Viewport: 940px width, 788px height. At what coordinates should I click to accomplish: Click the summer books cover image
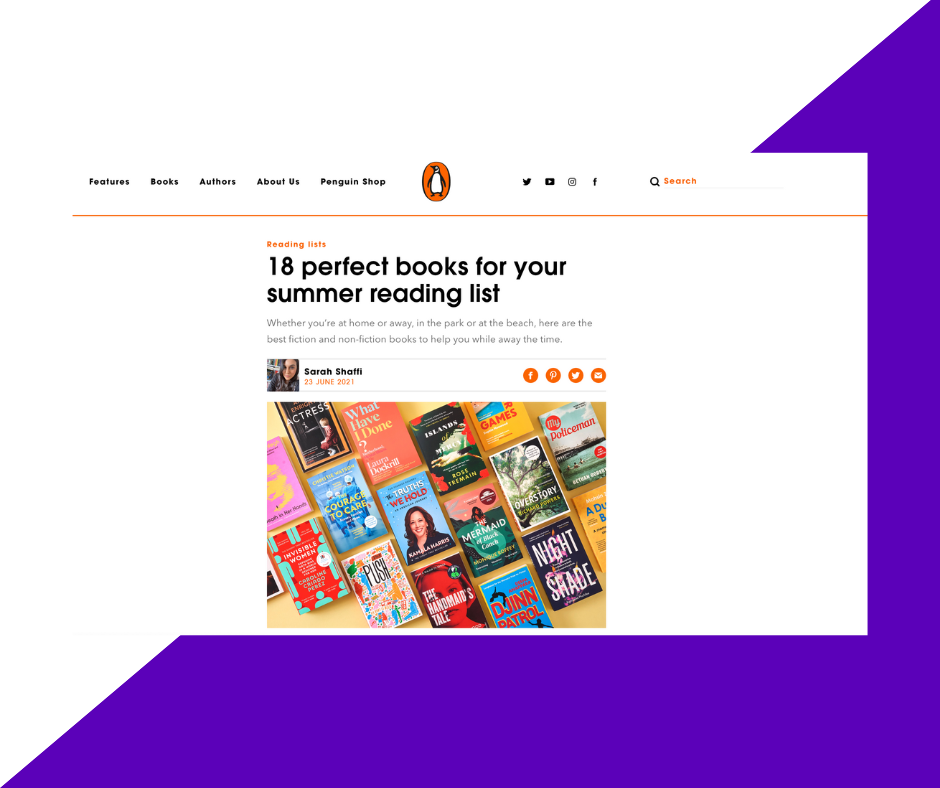[436, 515]
